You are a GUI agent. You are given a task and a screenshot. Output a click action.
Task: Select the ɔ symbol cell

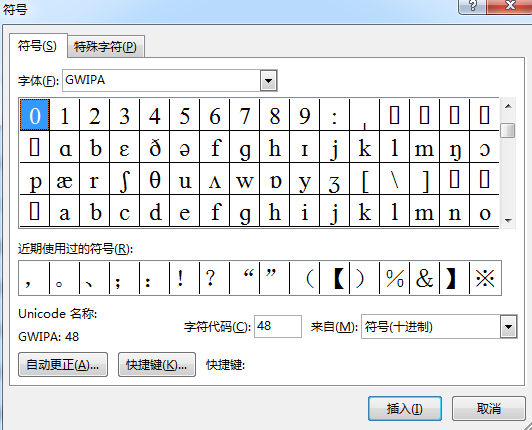(484, 147)
